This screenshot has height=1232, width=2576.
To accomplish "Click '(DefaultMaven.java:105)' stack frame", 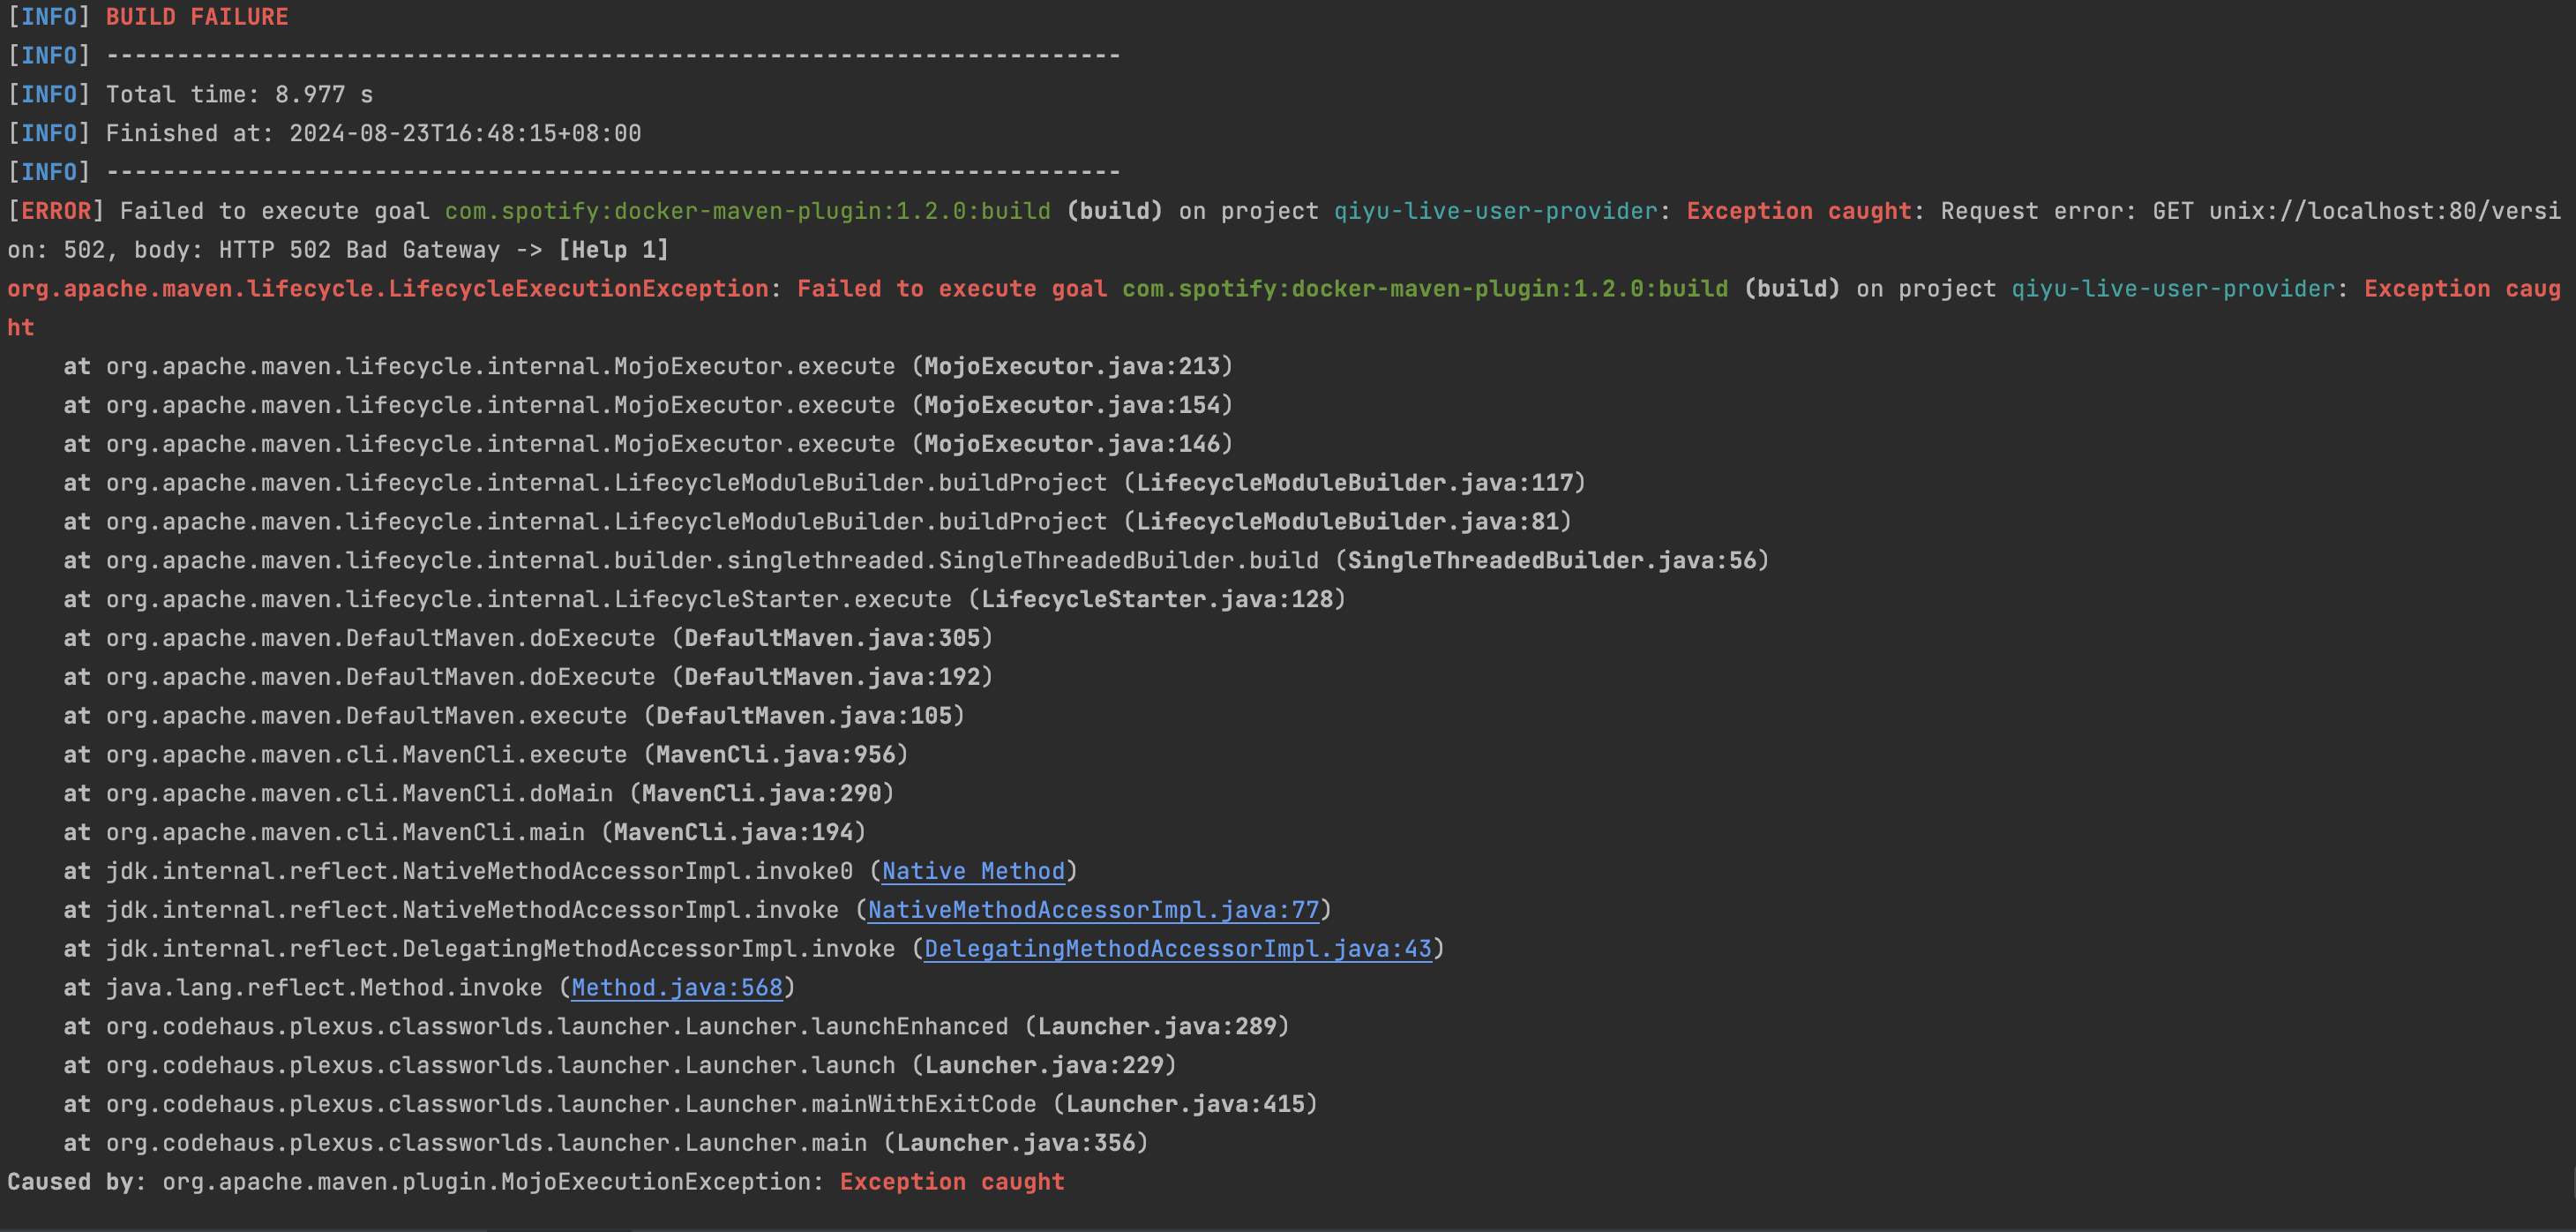I will [804, 716].
